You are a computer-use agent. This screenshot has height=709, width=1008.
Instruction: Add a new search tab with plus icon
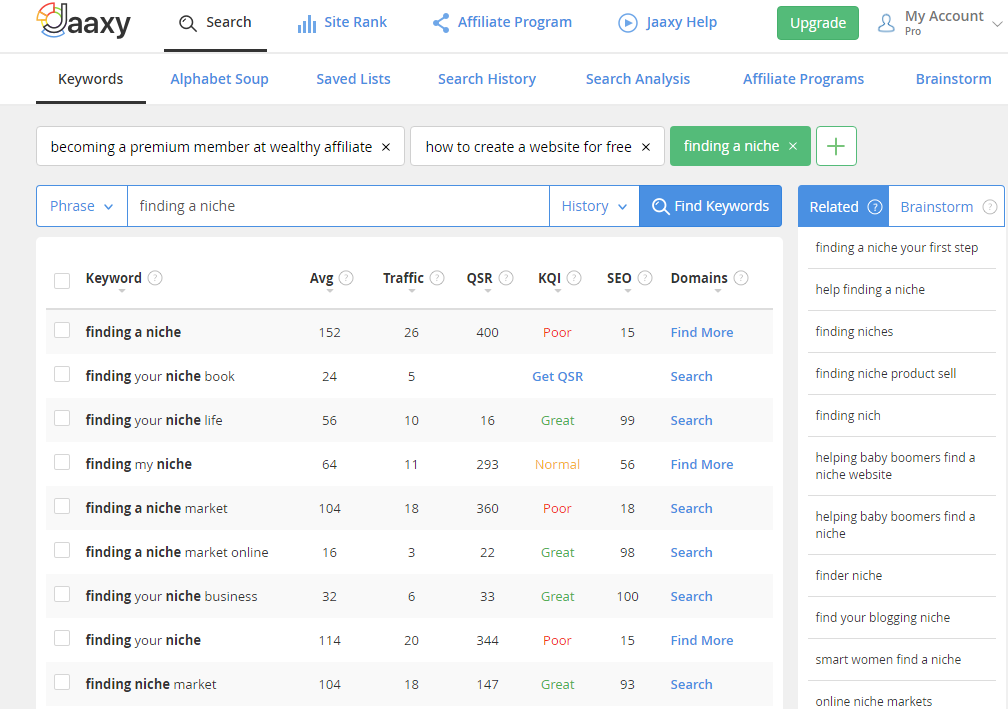pos(836,147)
